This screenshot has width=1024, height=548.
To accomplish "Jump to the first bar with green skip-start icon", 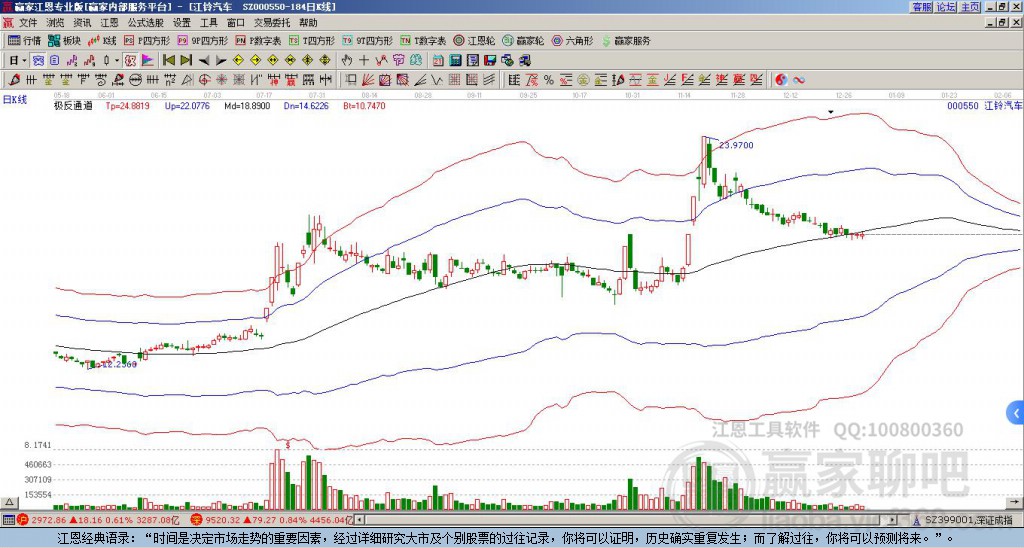I will pyautogui.click(x=168, y=61).
